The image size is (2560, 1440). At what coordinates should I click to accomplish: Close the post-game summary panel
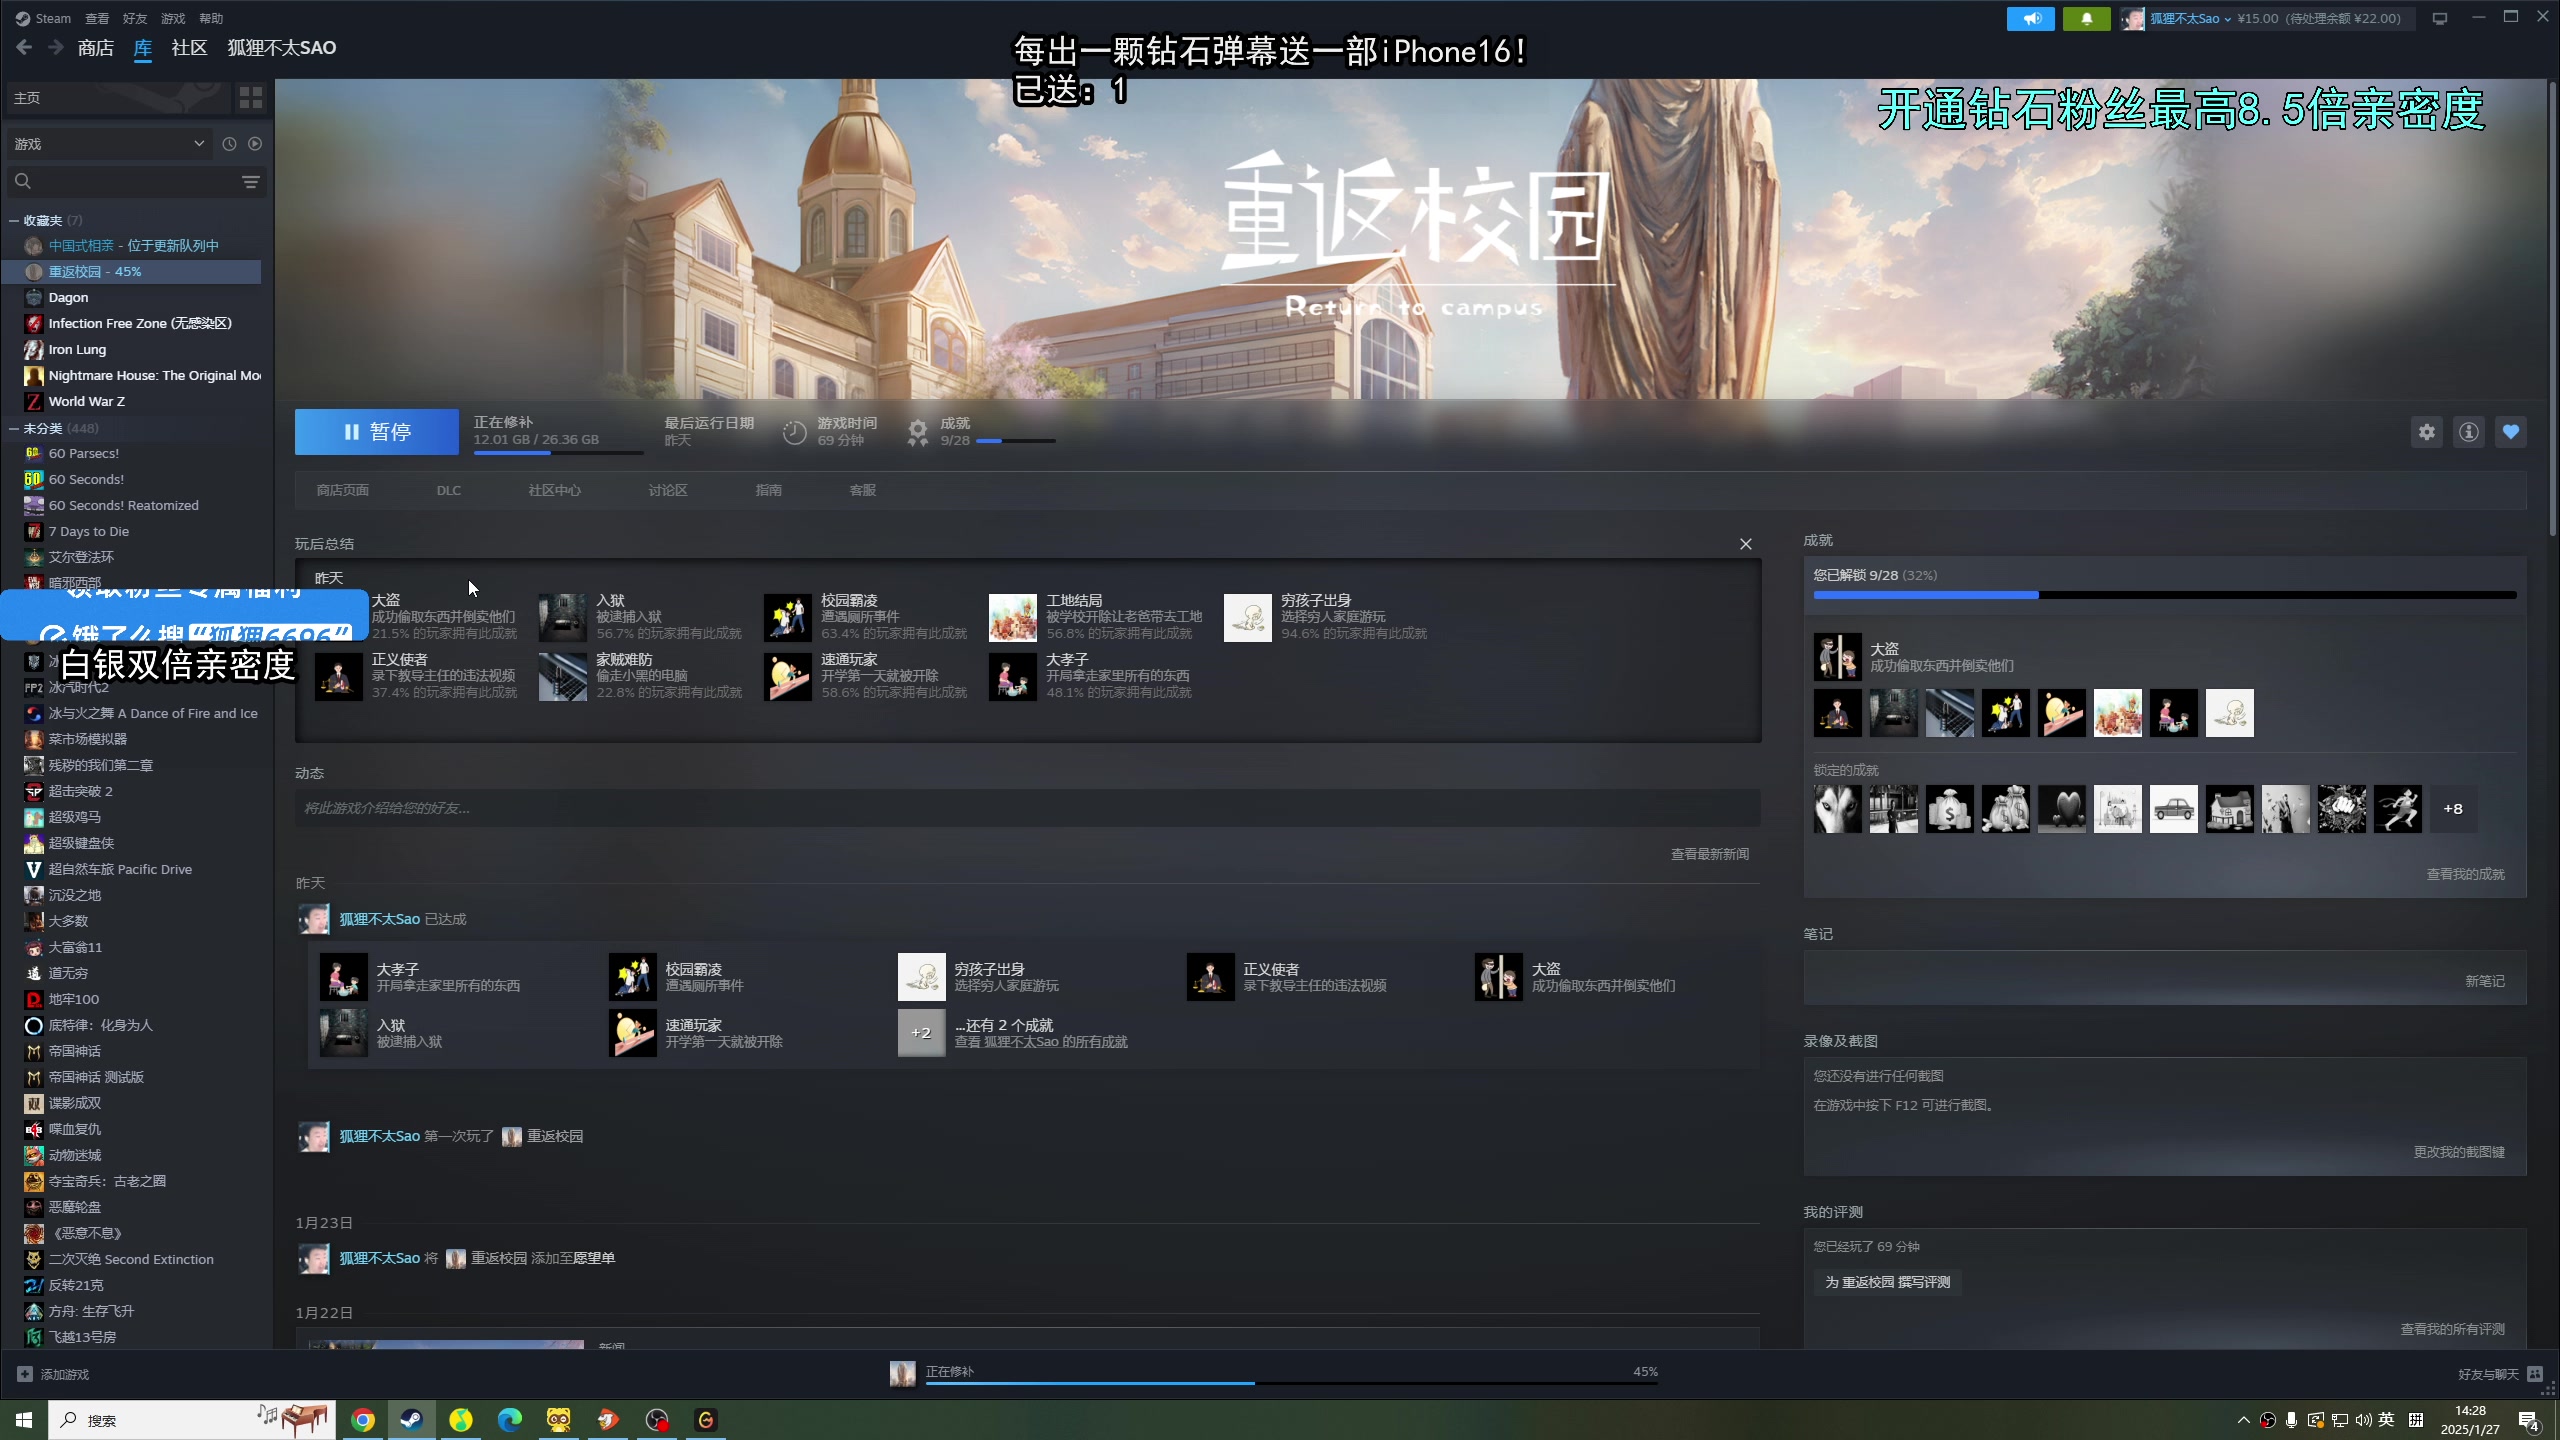tap(1746, 544)
